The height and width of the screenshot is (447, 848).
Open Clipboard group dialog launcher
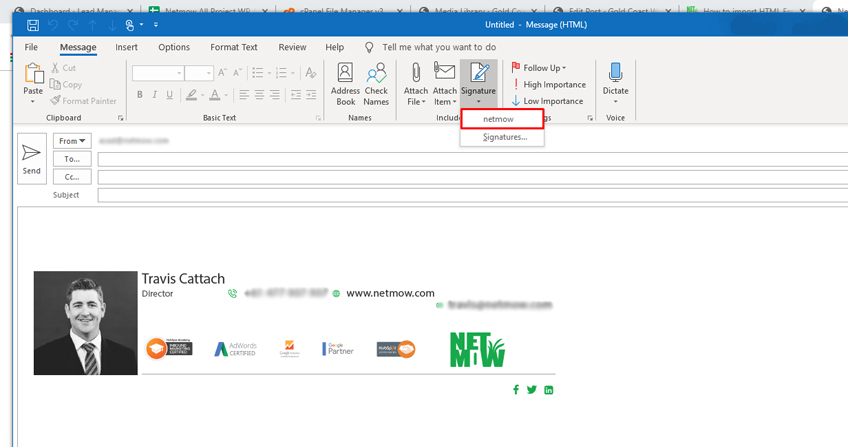coord(121,118)
